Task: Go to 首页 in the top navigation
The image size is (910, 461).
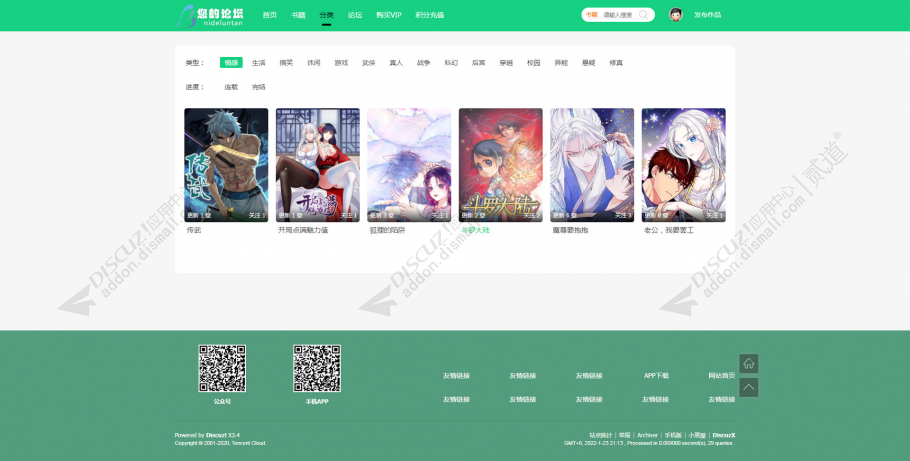Action: tap(269, 15)
